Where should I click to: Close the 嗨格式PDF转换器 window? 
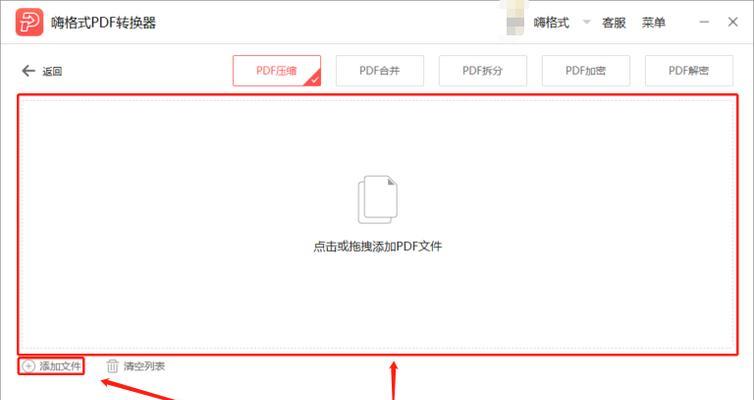click(733, 22)
